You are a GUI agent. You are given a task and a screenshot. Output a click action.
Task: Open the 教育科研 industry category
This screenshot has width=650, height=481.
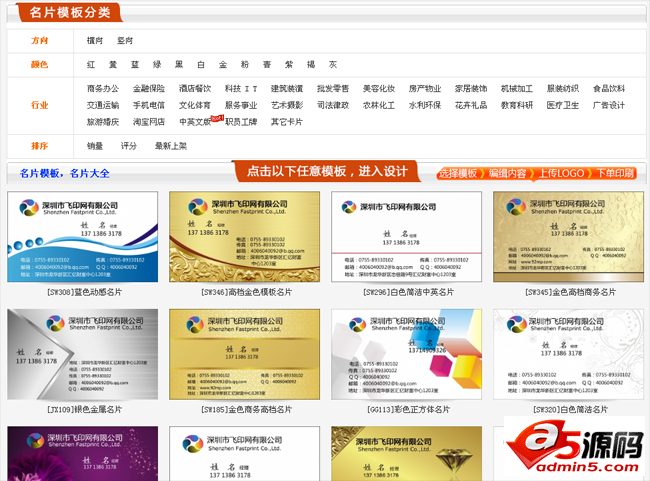(517, 105)
